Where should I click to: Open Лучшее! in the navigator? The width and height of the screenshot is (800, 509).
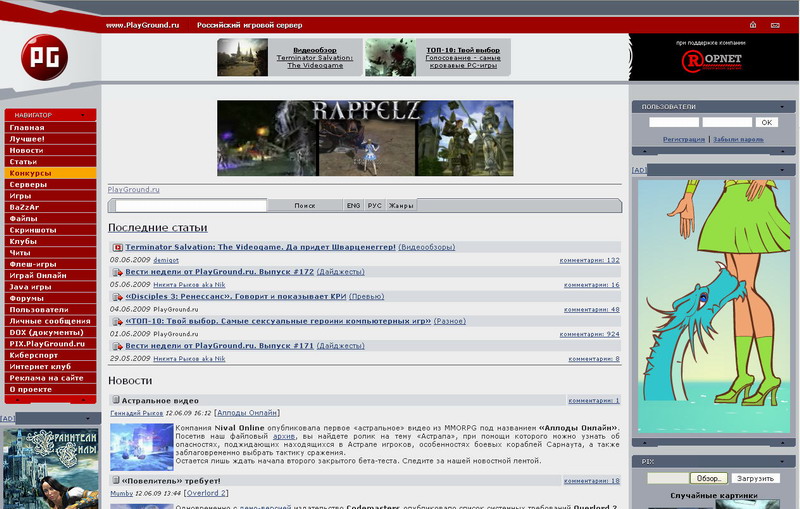click(x=51, y=139)
